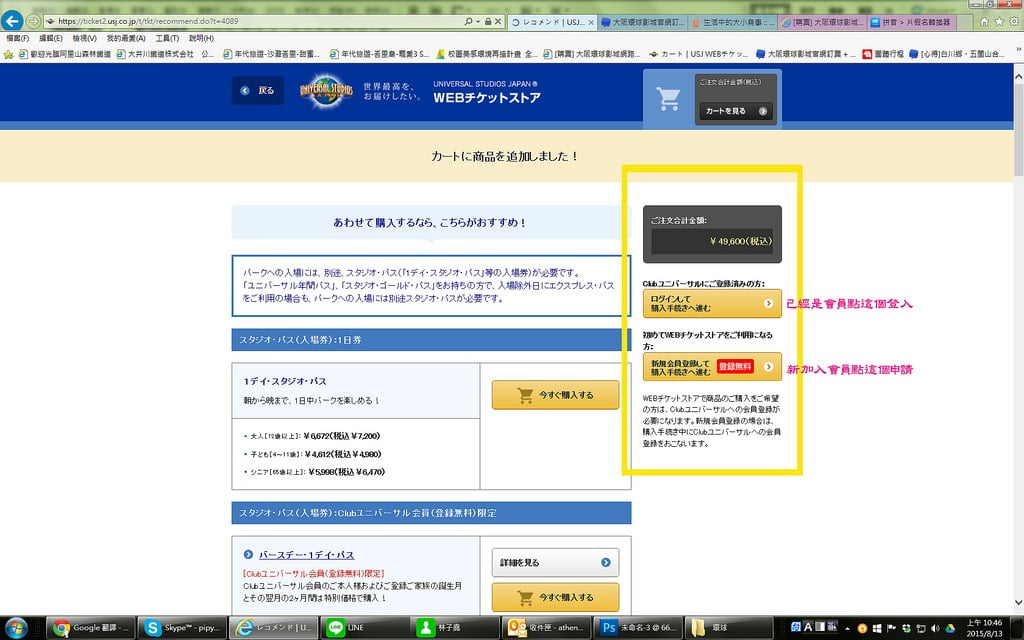Click the browser back arrow button
This screenshot has width=1024, height=640.
(x=14, y=21)
